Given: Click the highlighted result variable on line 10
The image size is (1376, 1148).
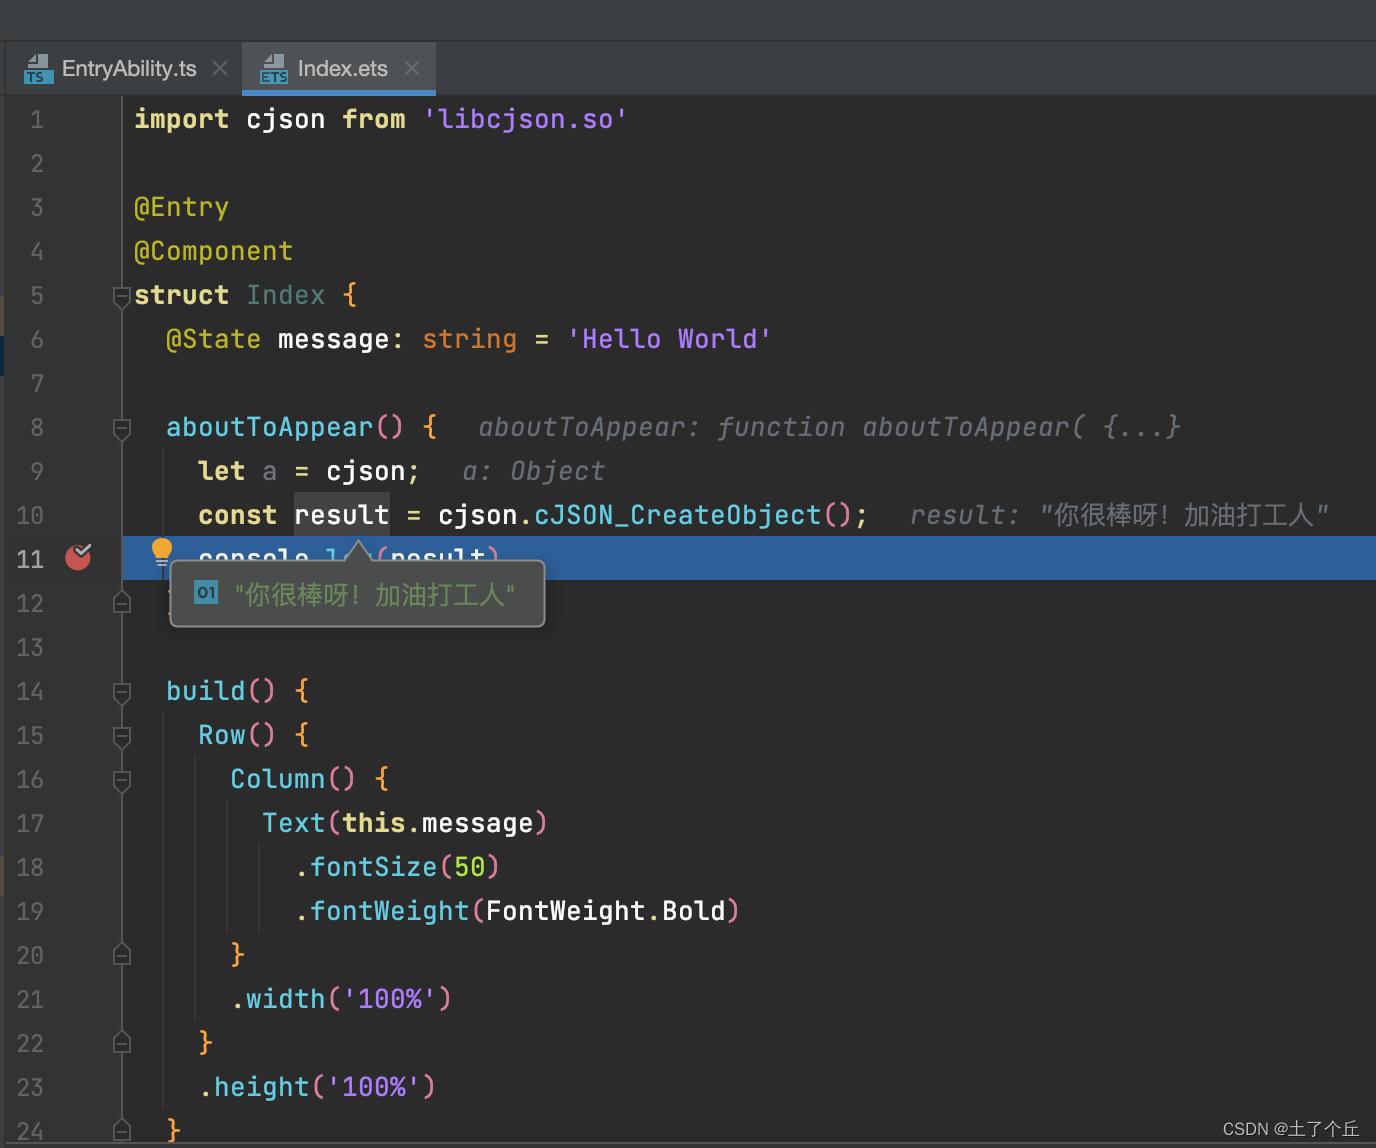Looking at the screenshot, I should (x=342, y=515).
